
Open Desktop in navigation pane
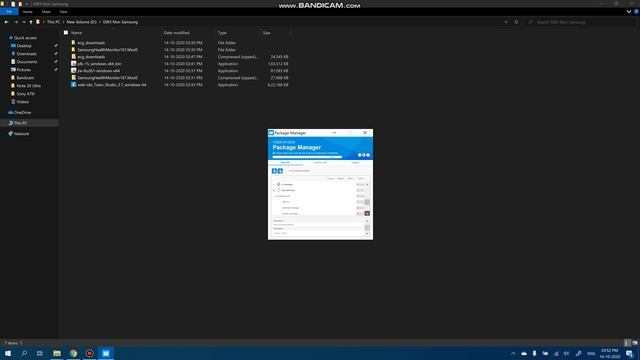point(24,46)
